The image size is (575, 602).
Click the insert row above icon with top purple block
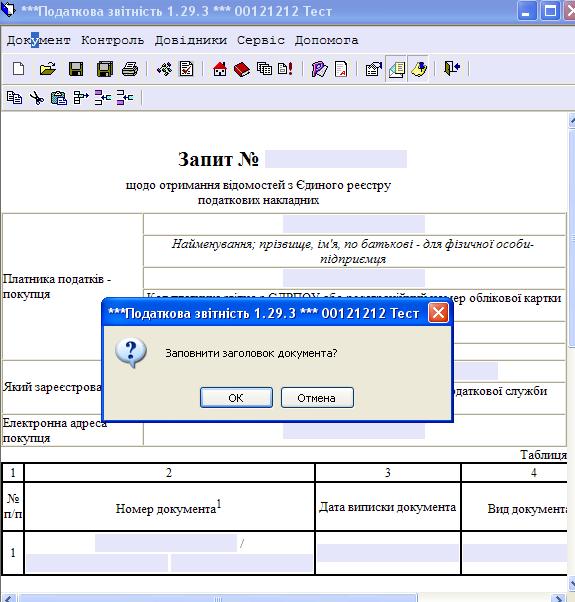click(103, 98)
